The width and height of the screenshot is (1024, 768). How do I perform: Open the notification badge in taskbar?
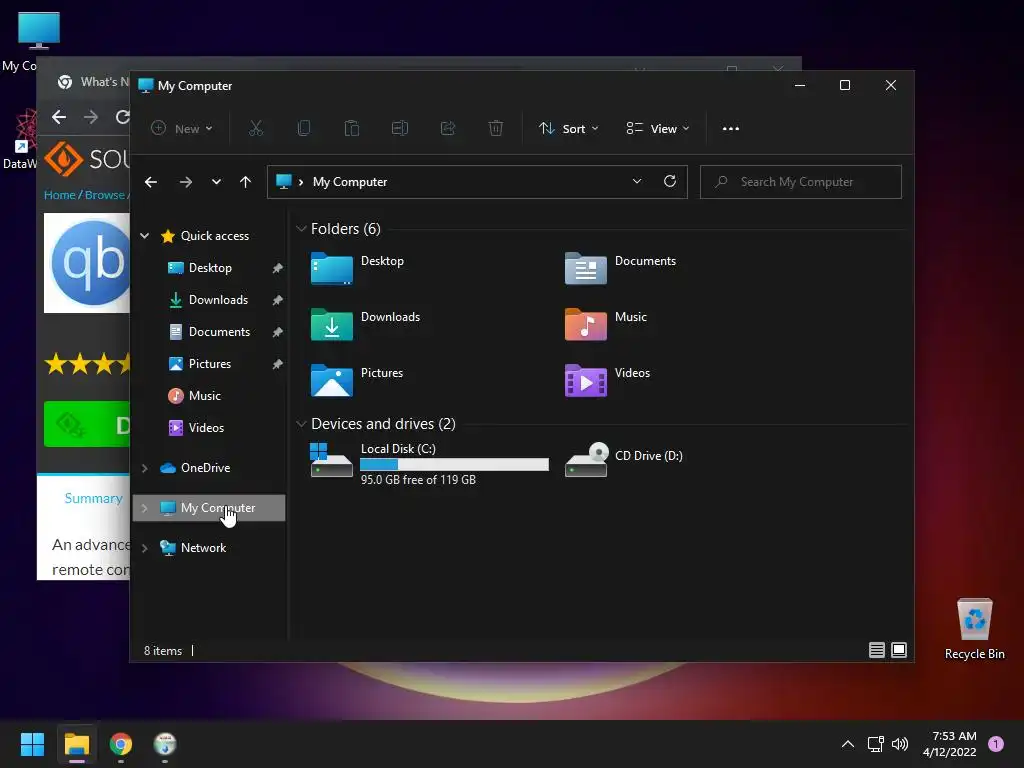pos(996,744)
